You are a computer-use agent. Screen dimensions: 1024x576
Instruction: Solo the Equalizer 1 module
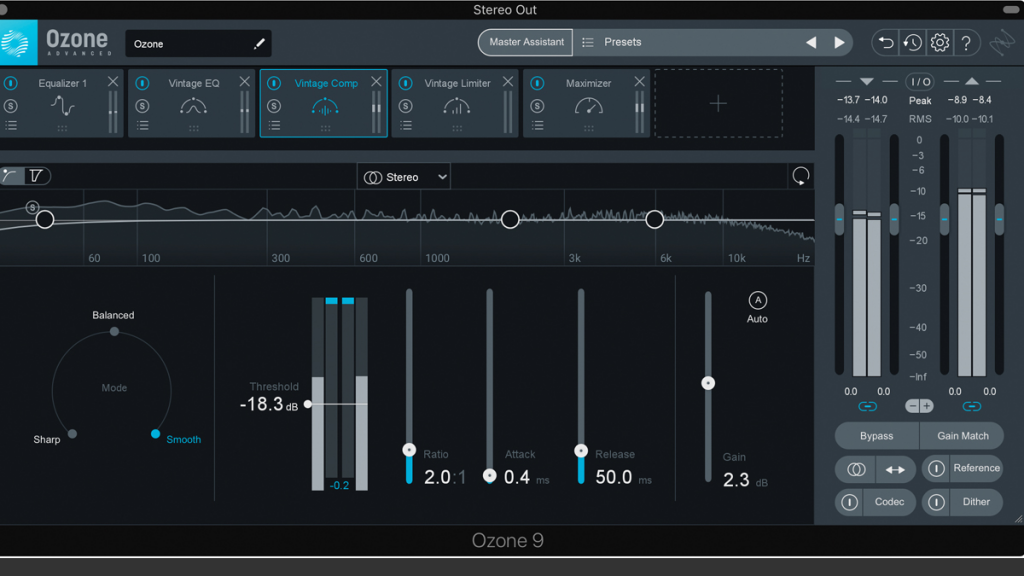[11, 106]
